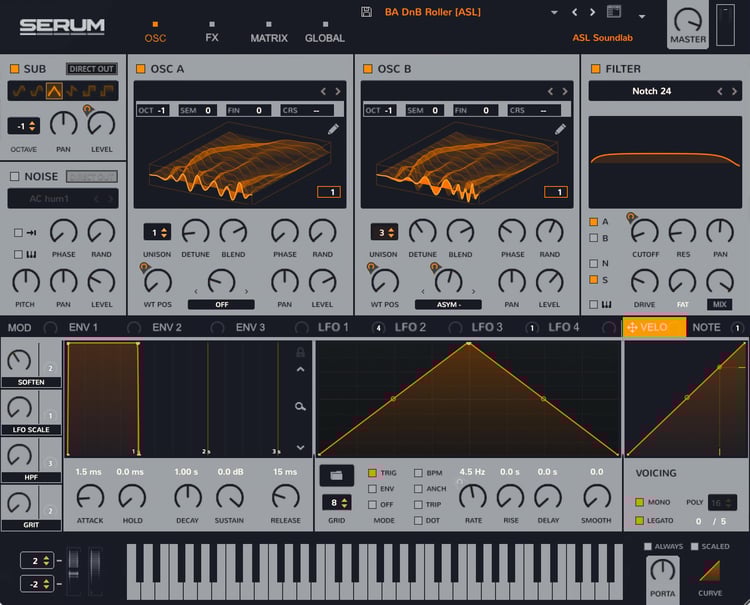Click the filter RES knob

point(683,232)
